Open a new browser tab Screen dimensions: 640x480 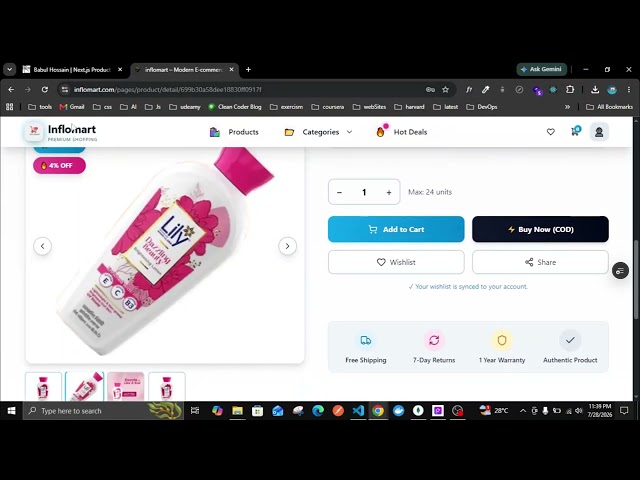[x=248, y=70]
